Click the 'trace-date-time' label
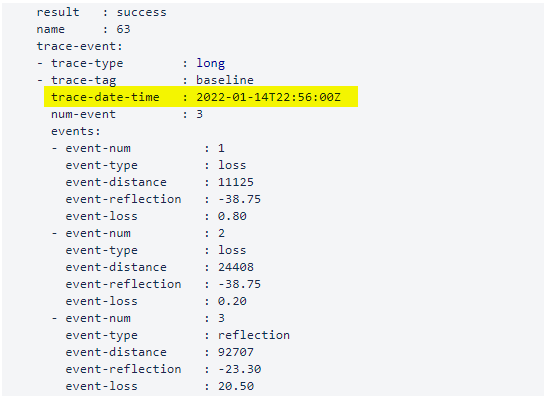The image size is (544, 398). pos(105,97)
